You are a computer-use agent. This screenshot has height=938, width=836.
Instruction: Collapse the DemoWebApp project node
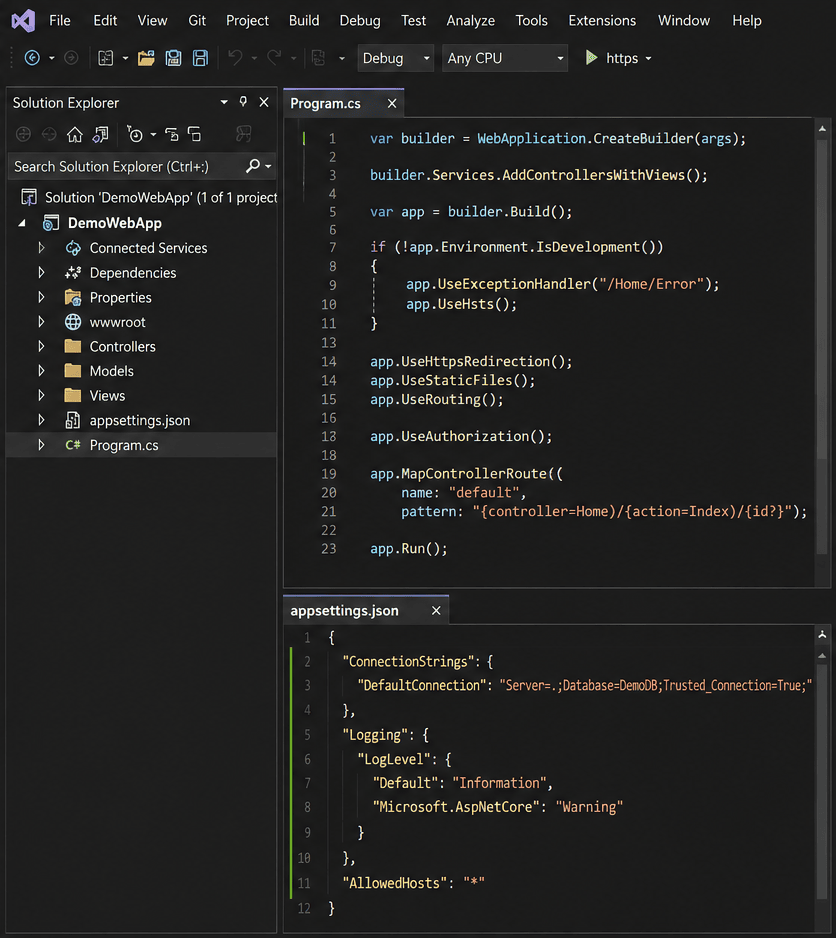(x=22, y=223)
